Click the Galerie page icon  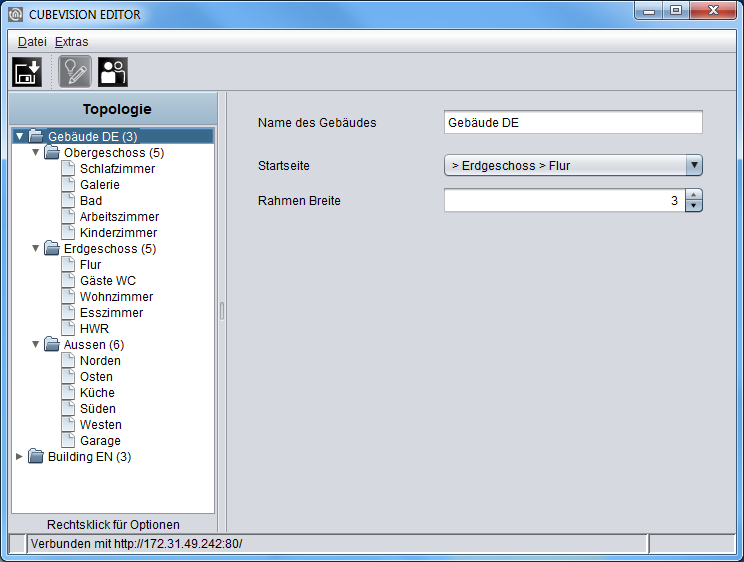pyautogui.click(x=68, y=184)
